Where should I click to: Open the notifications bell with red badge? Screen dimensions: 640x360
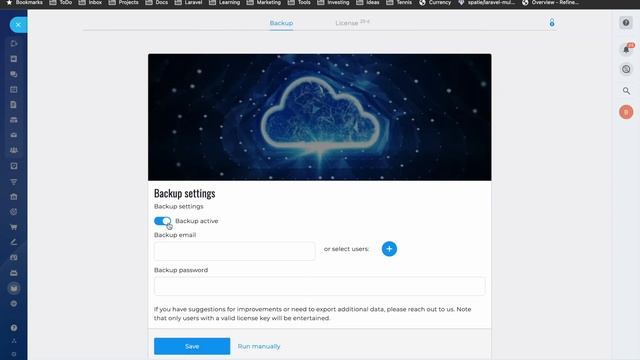click(x=627, y=49)
